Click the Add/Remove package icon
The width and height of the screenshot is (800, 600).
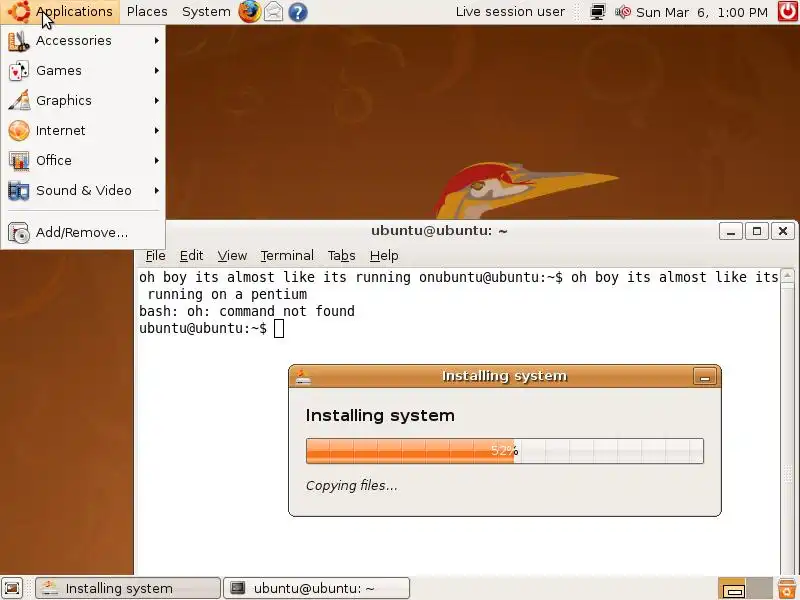pyautogui.click(x=19, y=233)
